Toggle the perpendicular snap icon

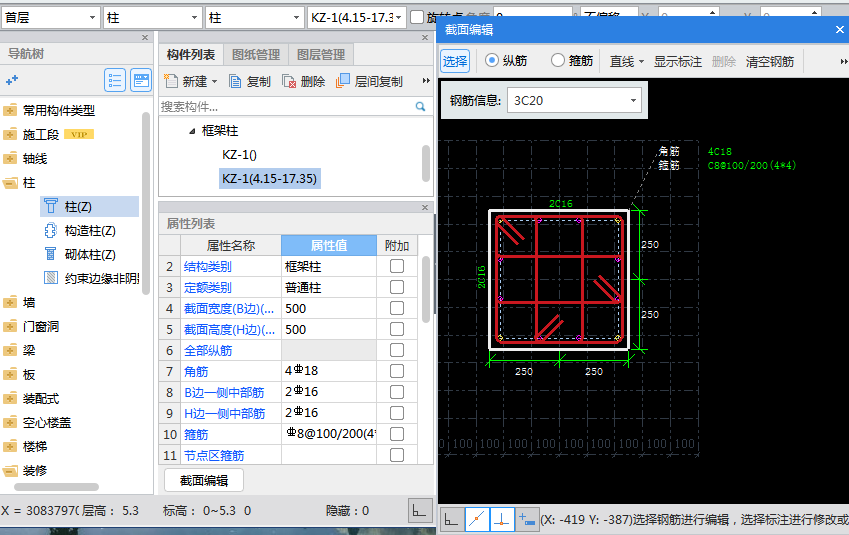502,520
